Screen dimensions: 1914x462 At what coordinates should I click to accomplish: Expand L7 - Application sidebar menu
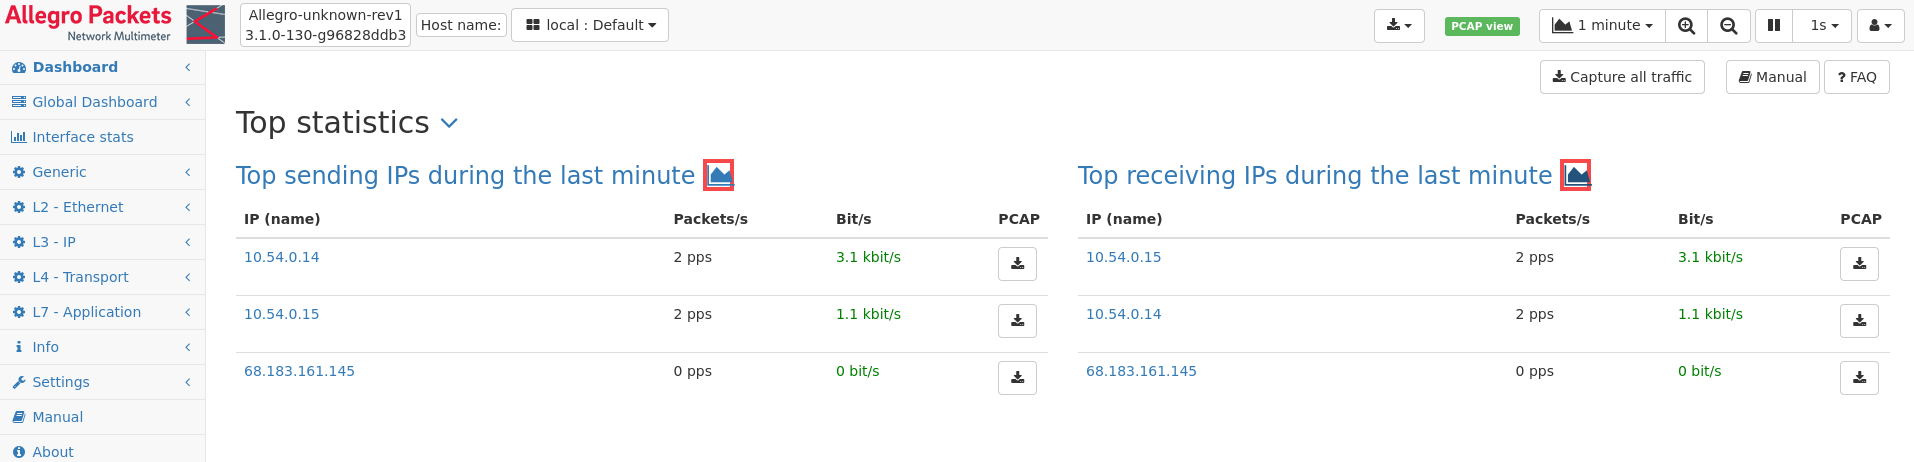pos(102,312)
